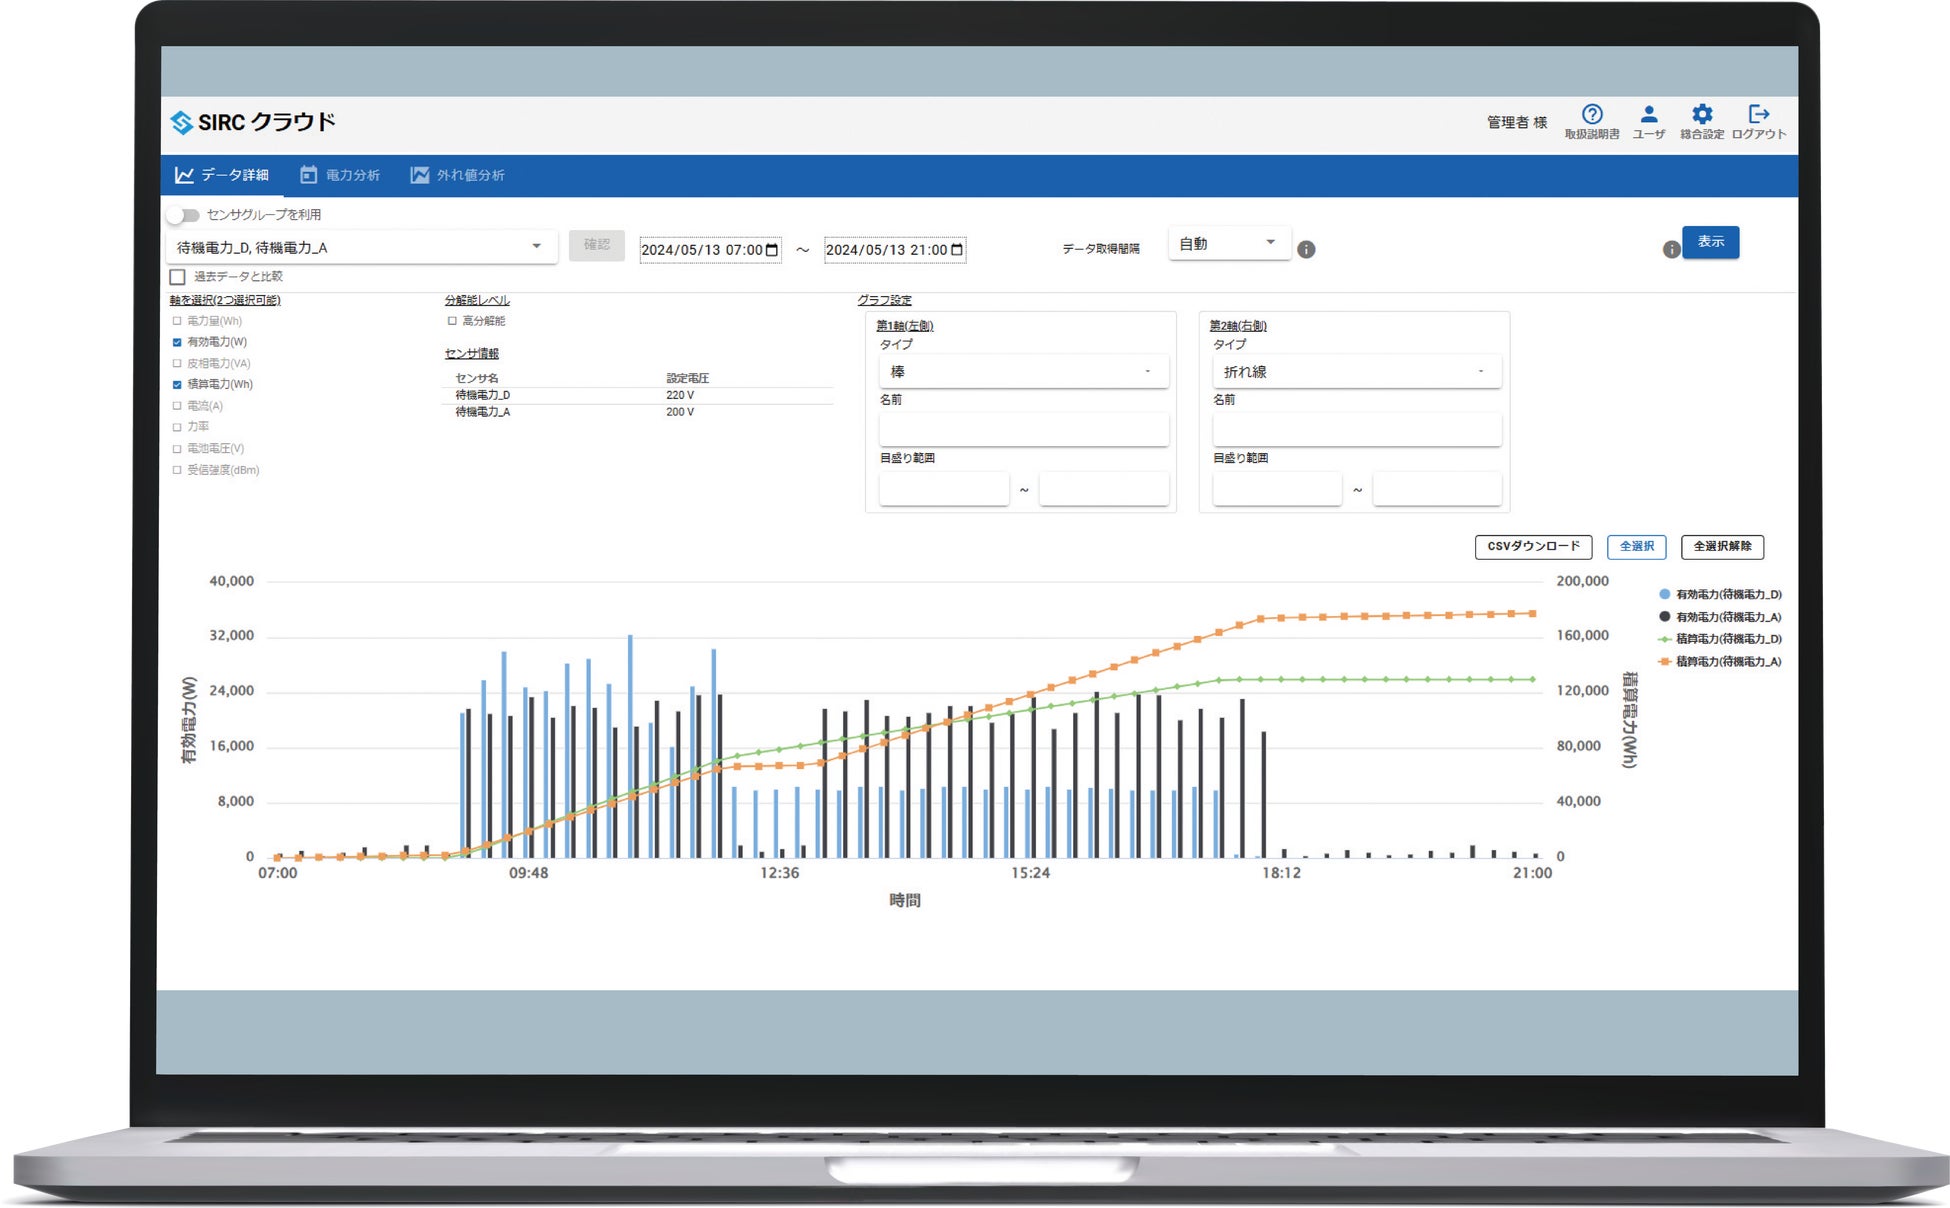
Task: Click info icon beside 自動 dropdown
Action: tap(1306, 250)
